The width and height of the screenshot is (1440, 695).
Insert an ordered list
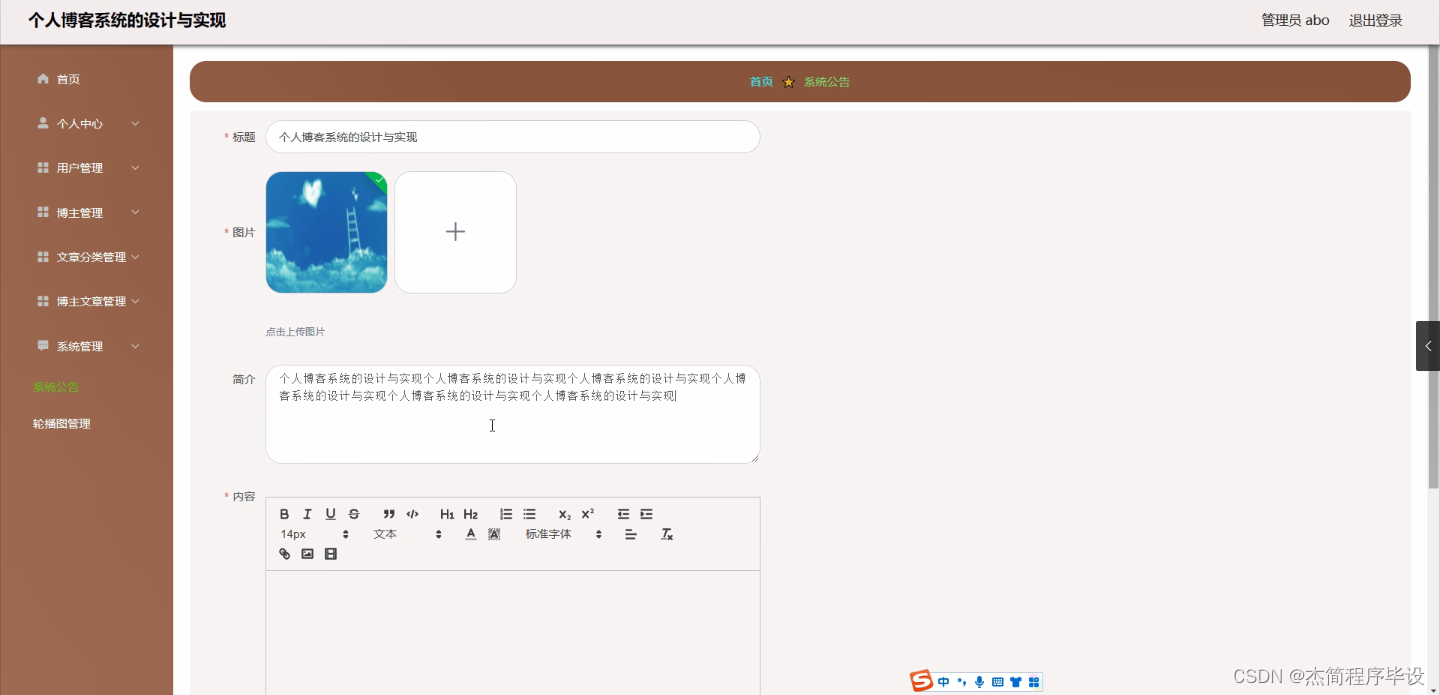pos(508,514)
